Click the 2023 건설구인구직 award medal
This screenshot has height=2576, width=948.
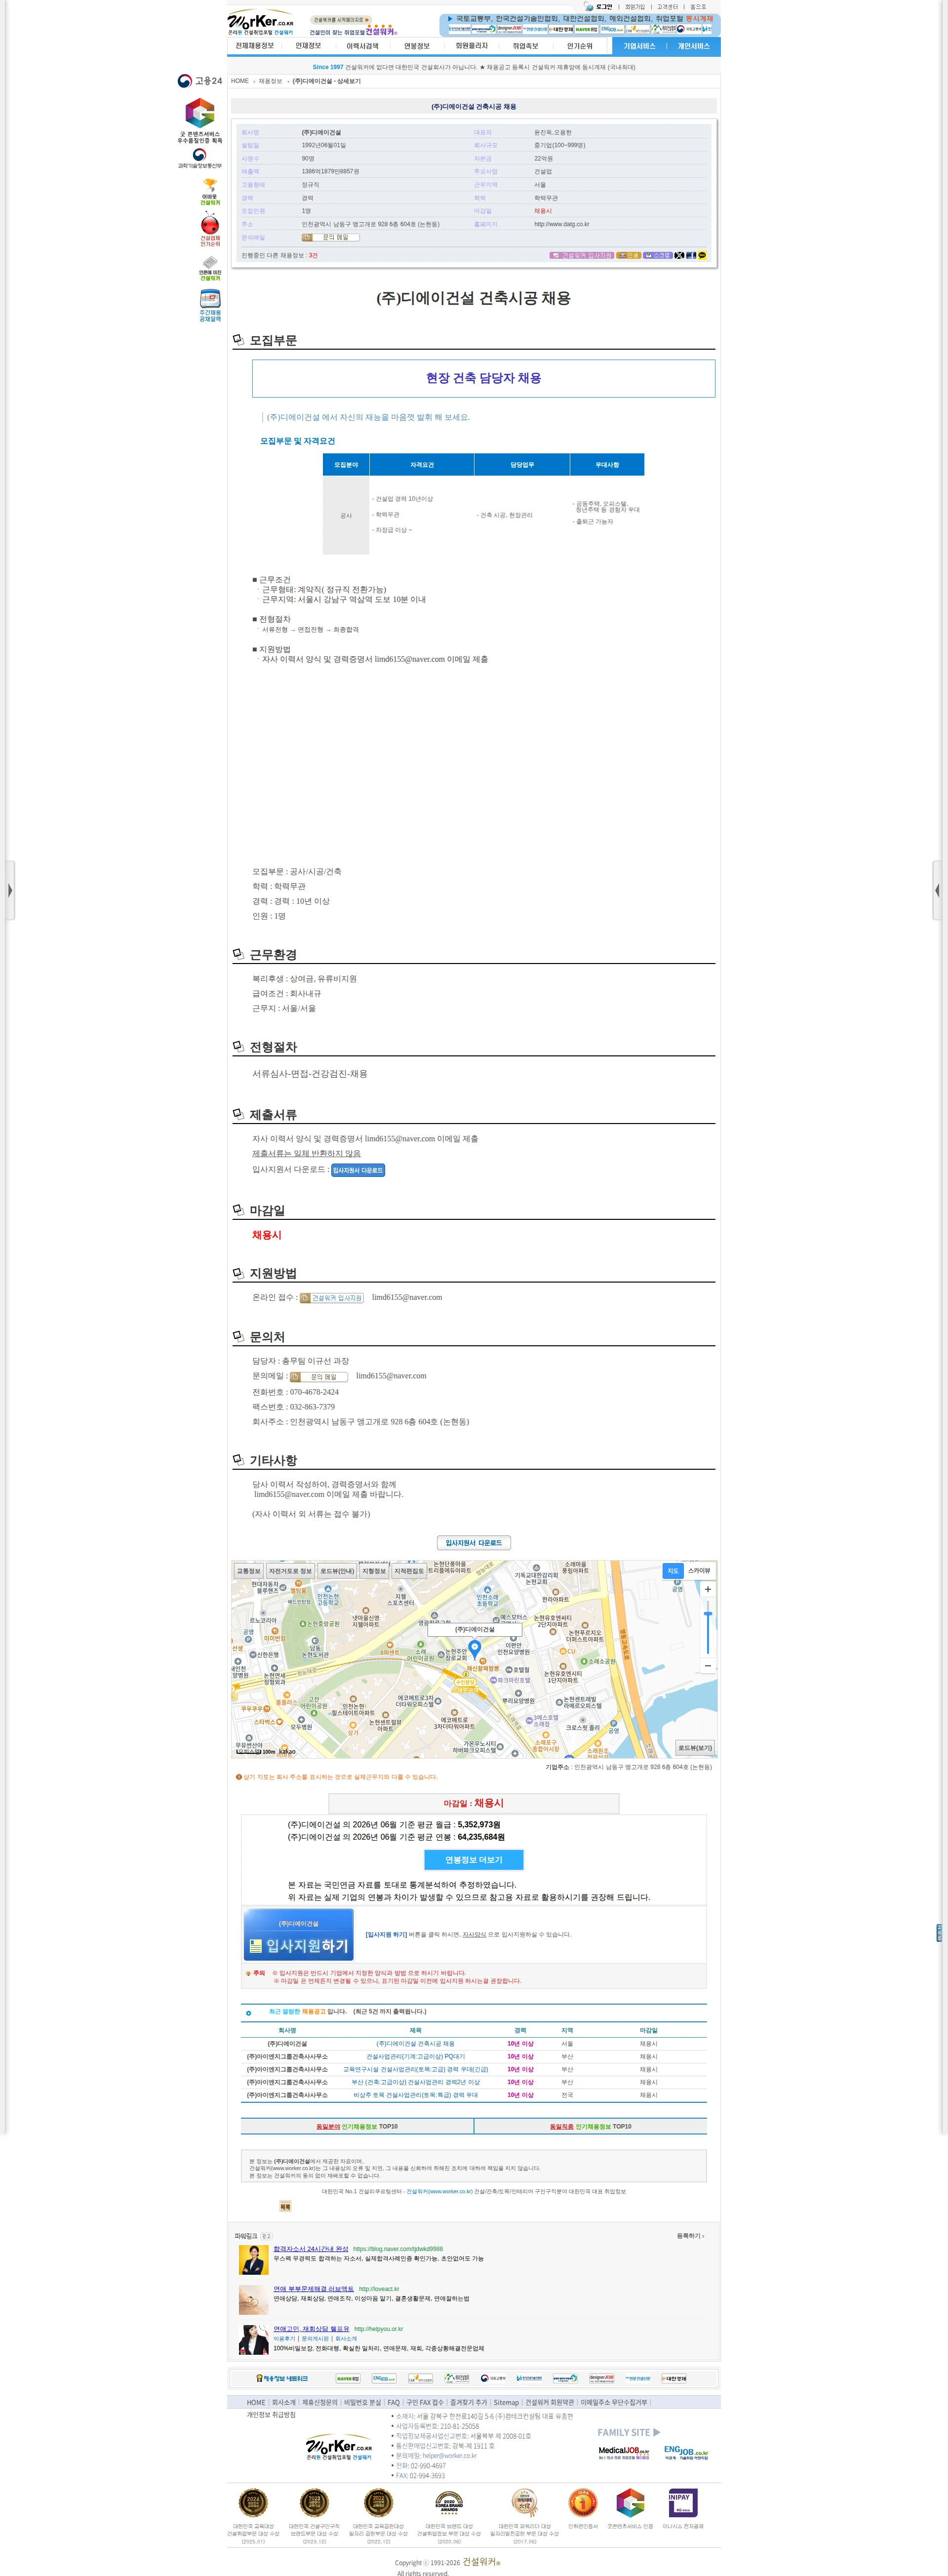(314, 2502)
